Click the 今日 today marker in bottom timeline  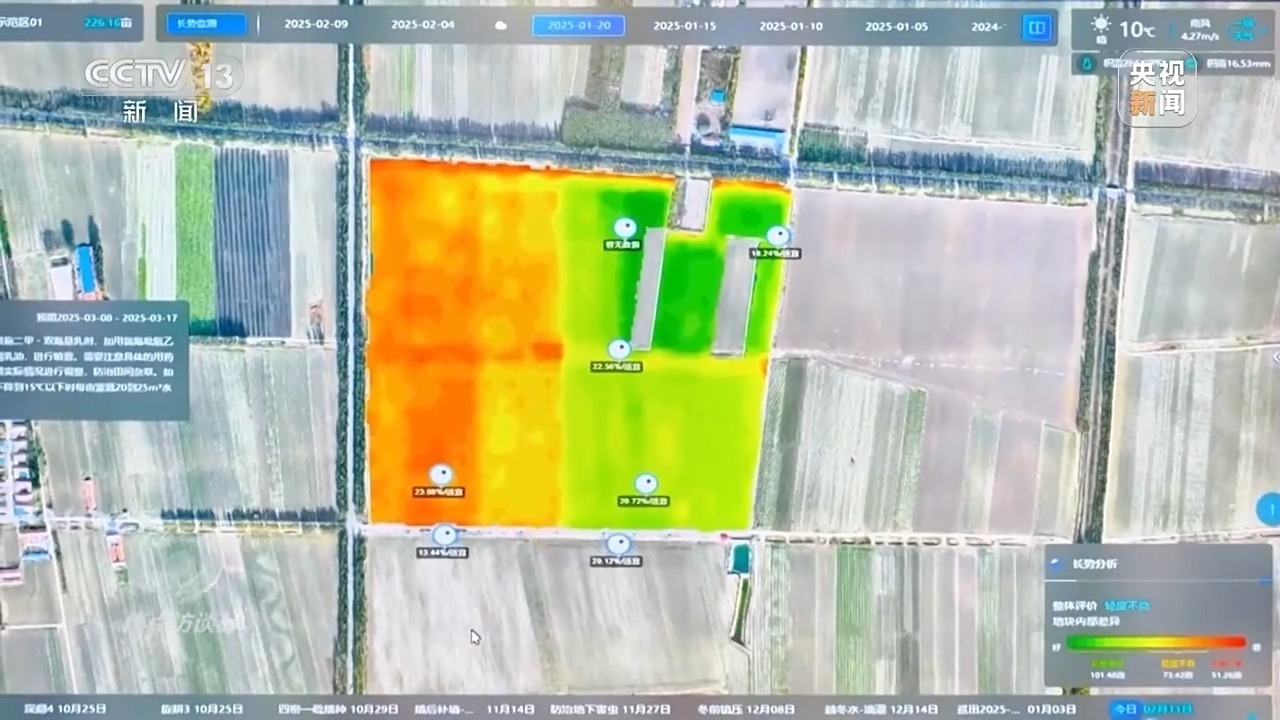pos(1125,709)
